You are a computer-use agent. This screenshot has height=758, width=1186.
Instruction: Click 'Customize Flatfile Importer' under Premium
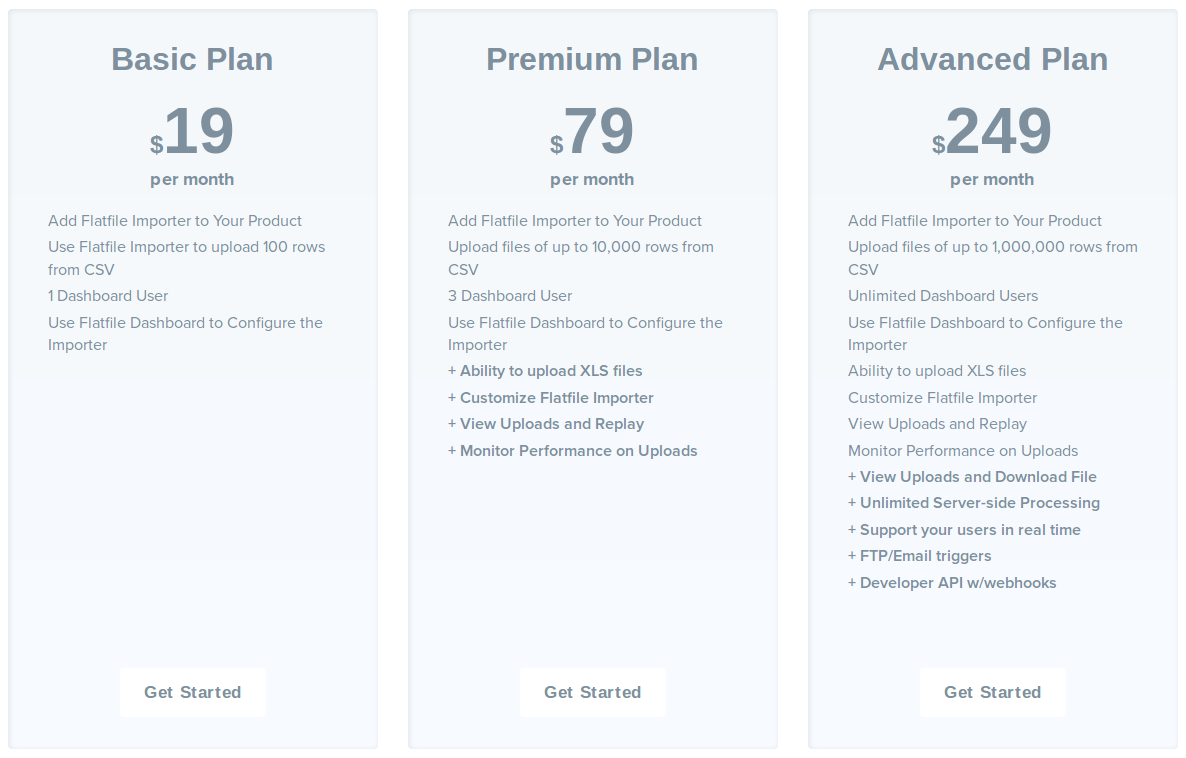point(550,397)
